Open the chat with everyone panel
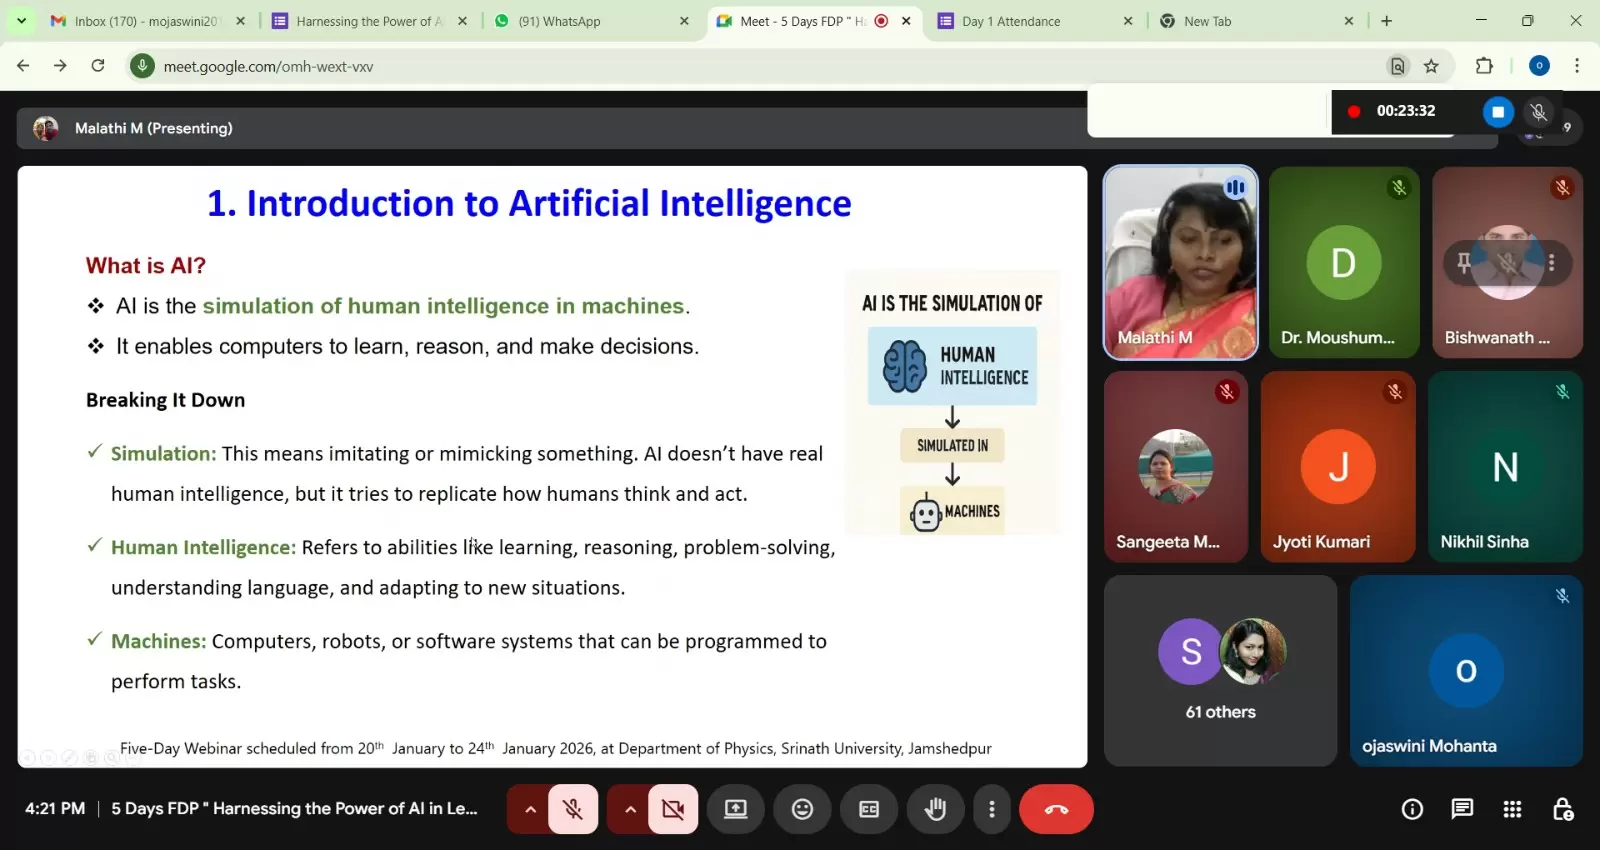 click(1462, 809)
